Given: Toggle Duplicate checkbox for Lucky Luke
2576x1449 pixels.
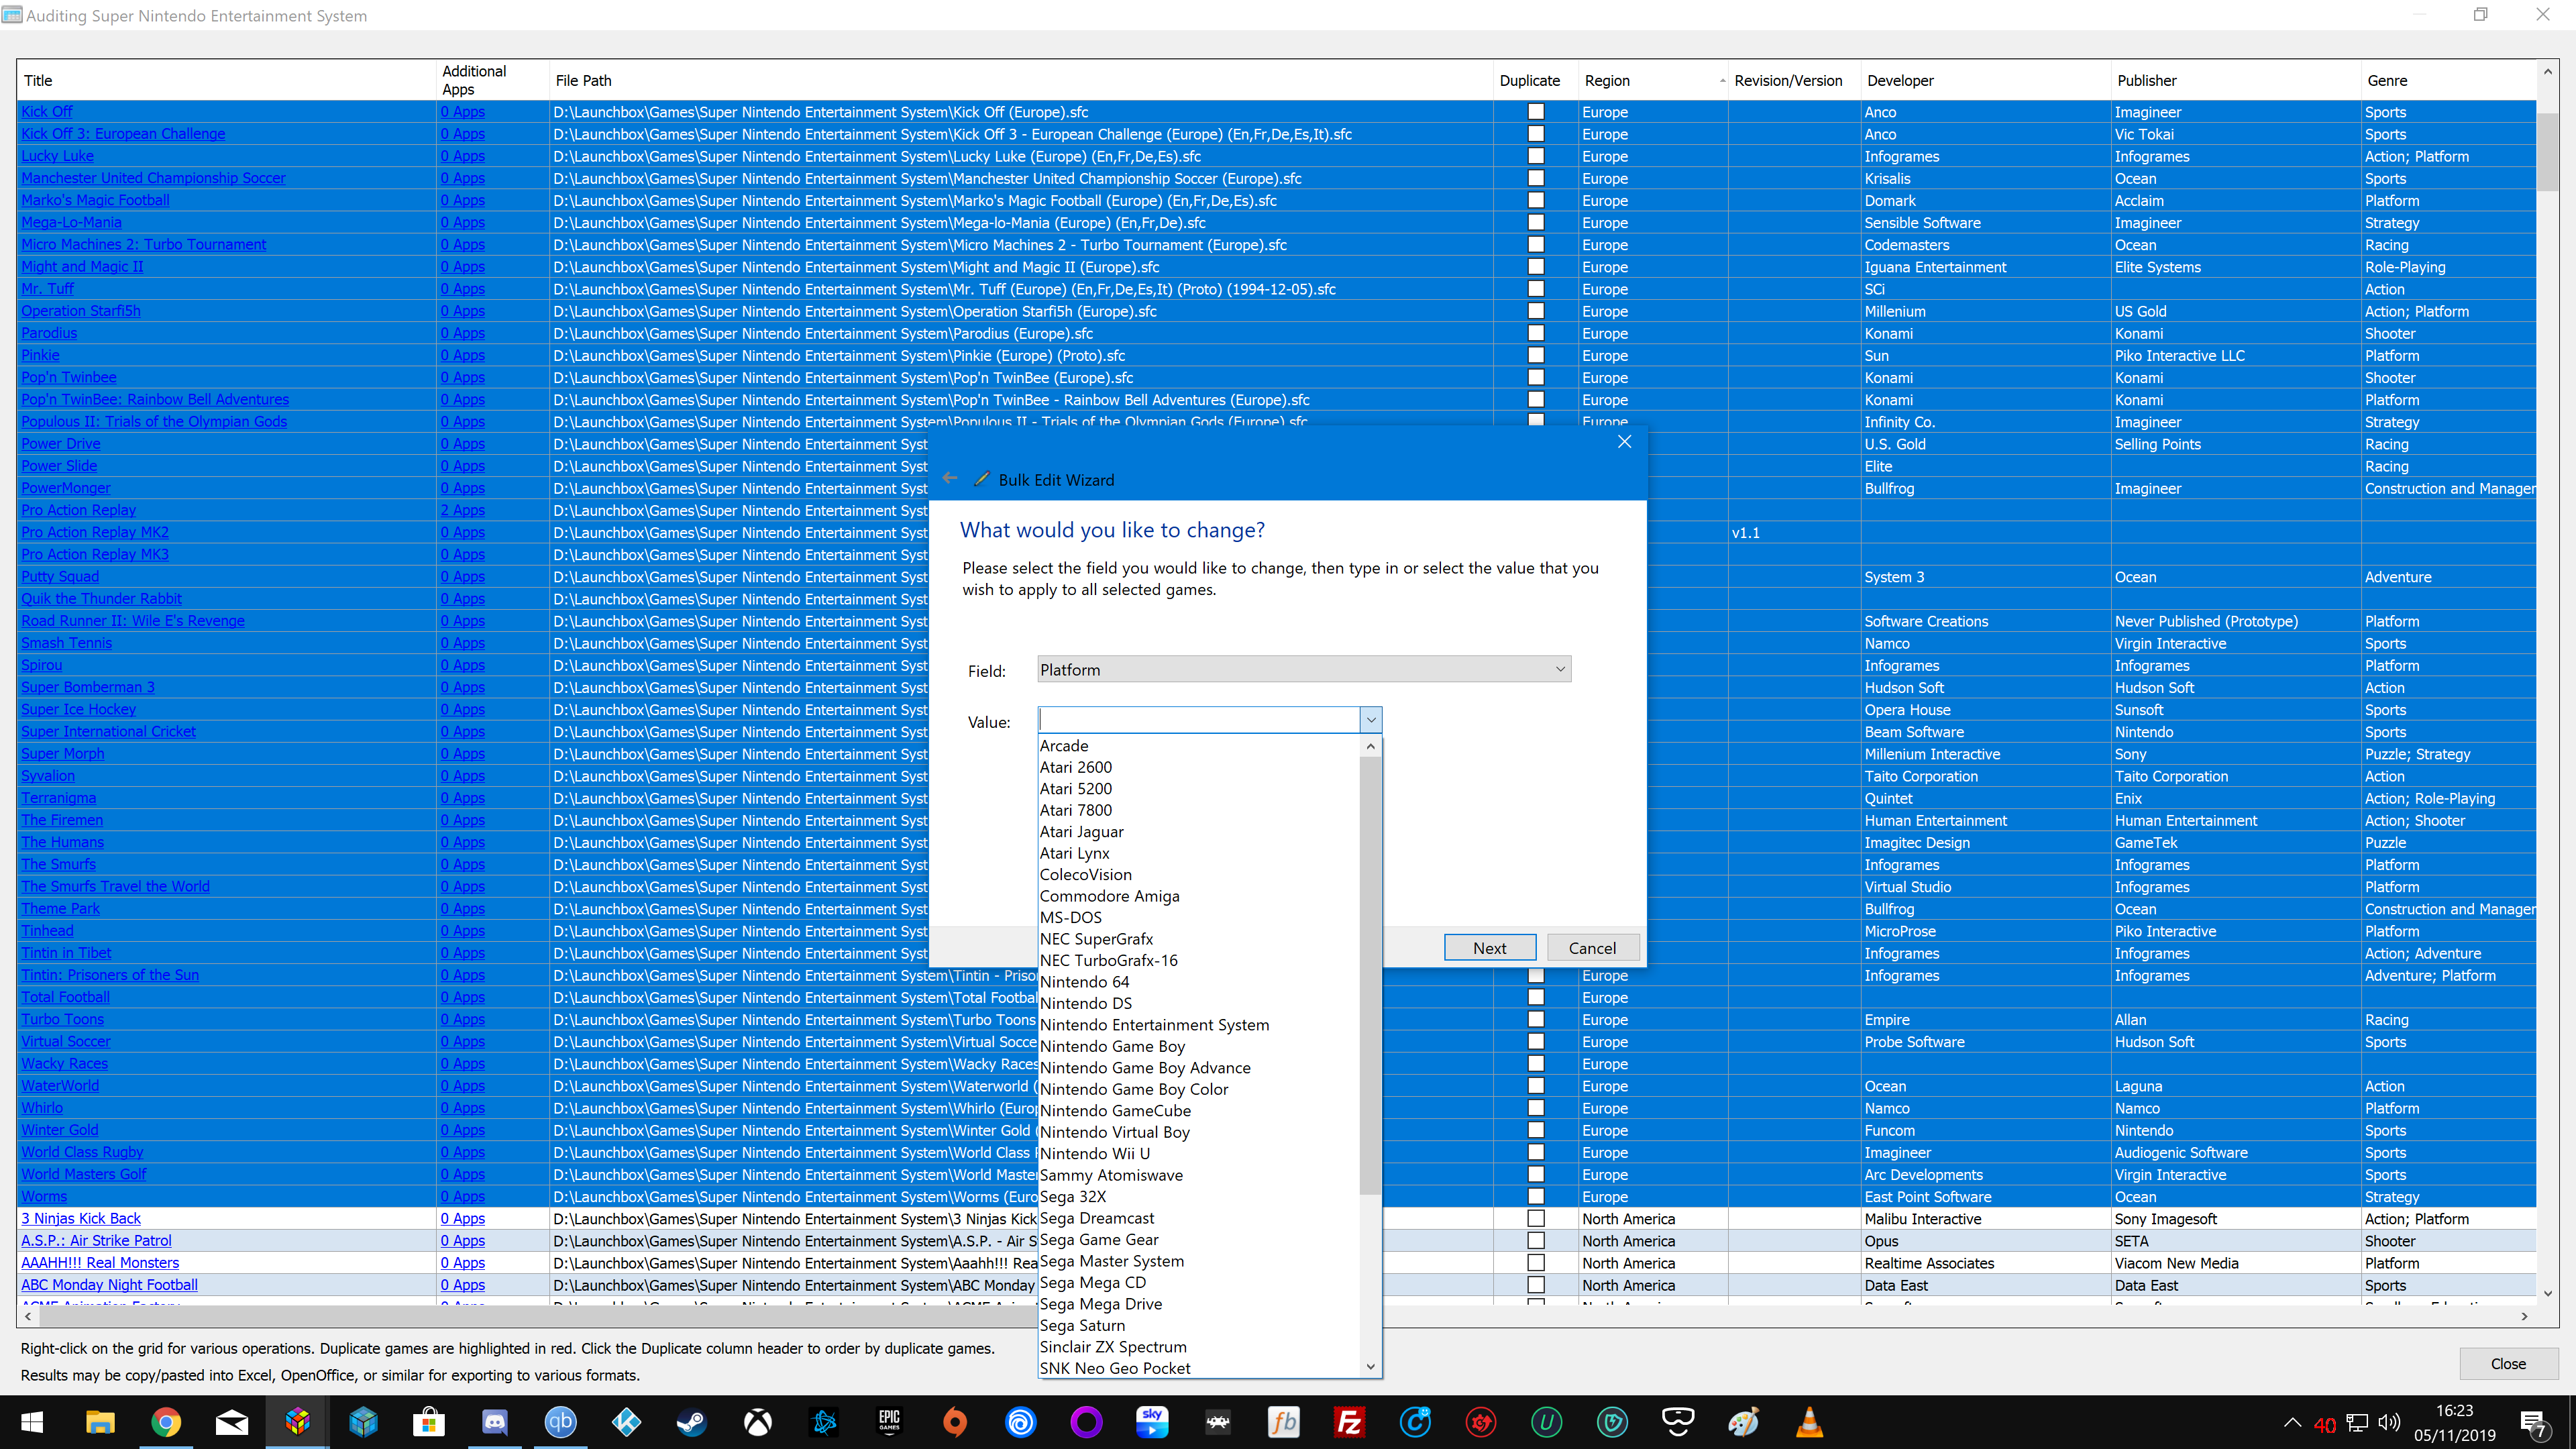Looking at the screenshot, I should pyautogui.click(x=1536, y=156).
